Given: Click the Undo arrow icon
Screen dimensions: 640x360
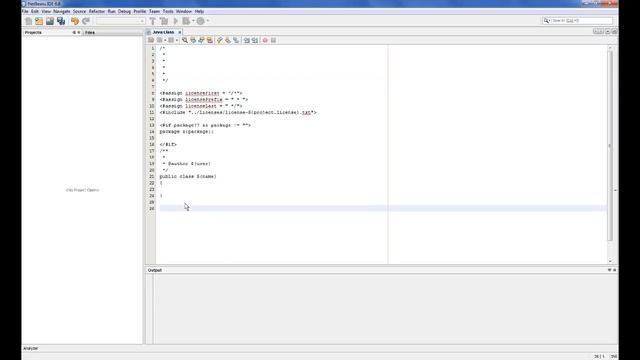Looking at the screenshot, I should click(75, 21).
